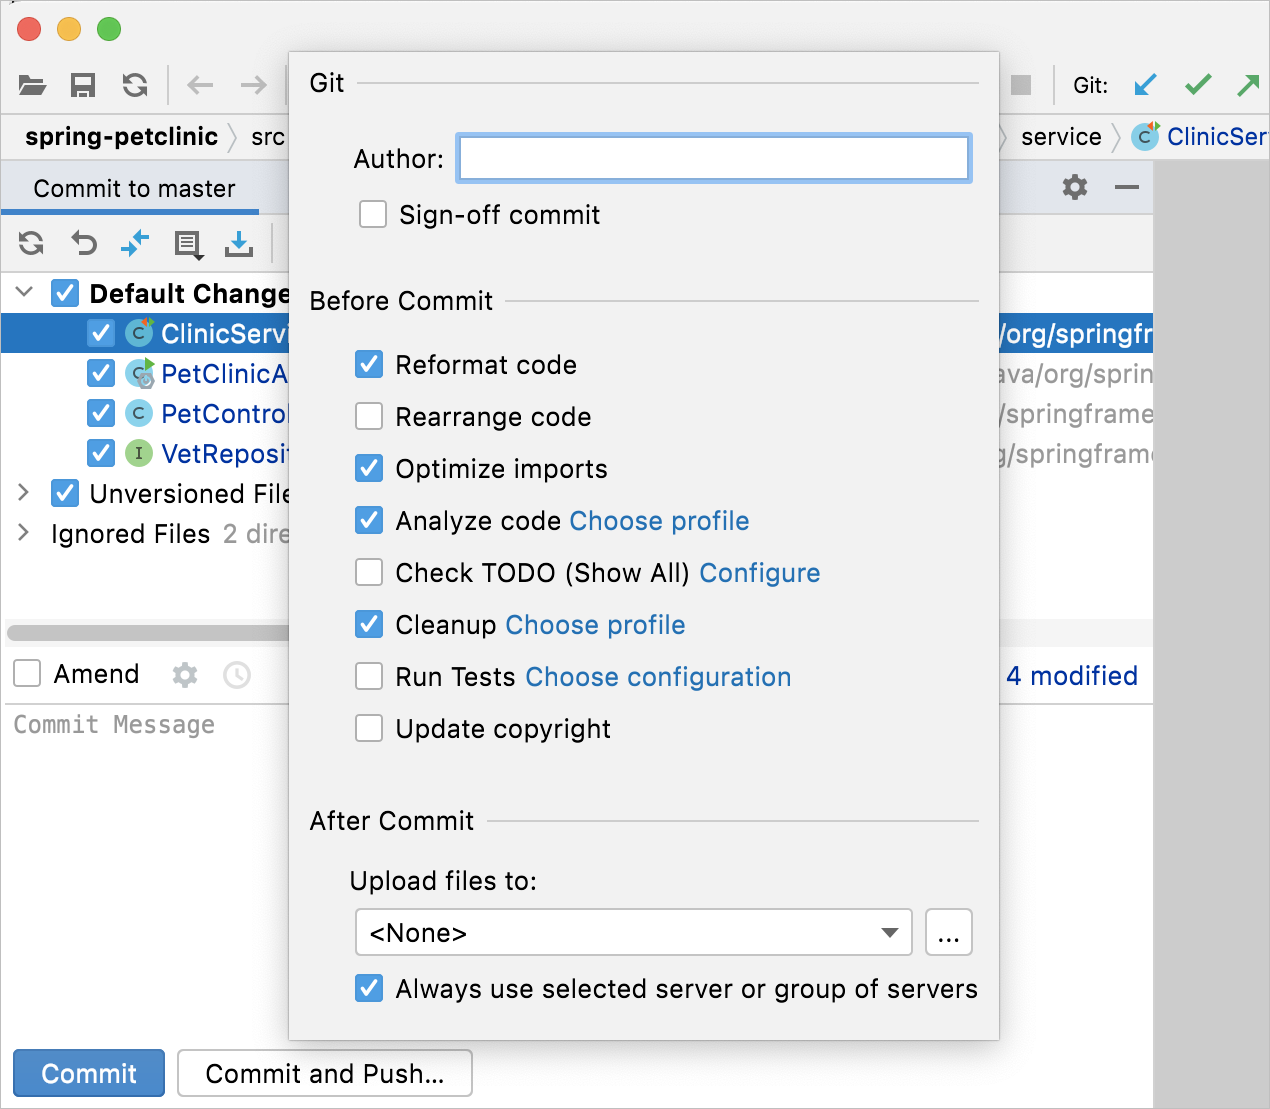Click the Synchronize icon in main toolbar
This screenshot has height=1109, width=1270.
coord(135,85)
